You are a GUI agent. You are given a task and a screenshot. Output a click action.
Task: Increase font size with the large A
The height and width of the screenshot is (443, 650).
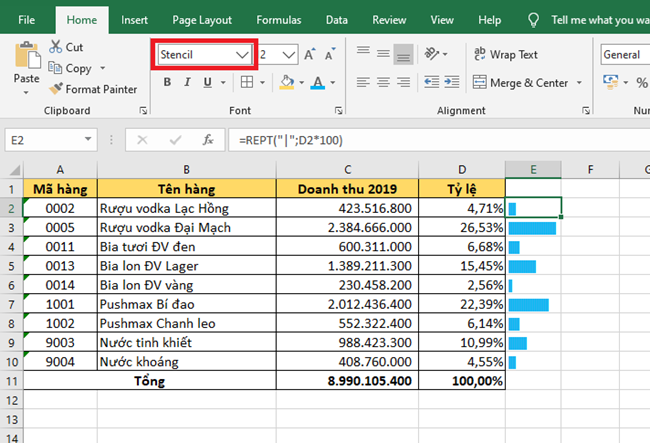click(x=309, y=54)
